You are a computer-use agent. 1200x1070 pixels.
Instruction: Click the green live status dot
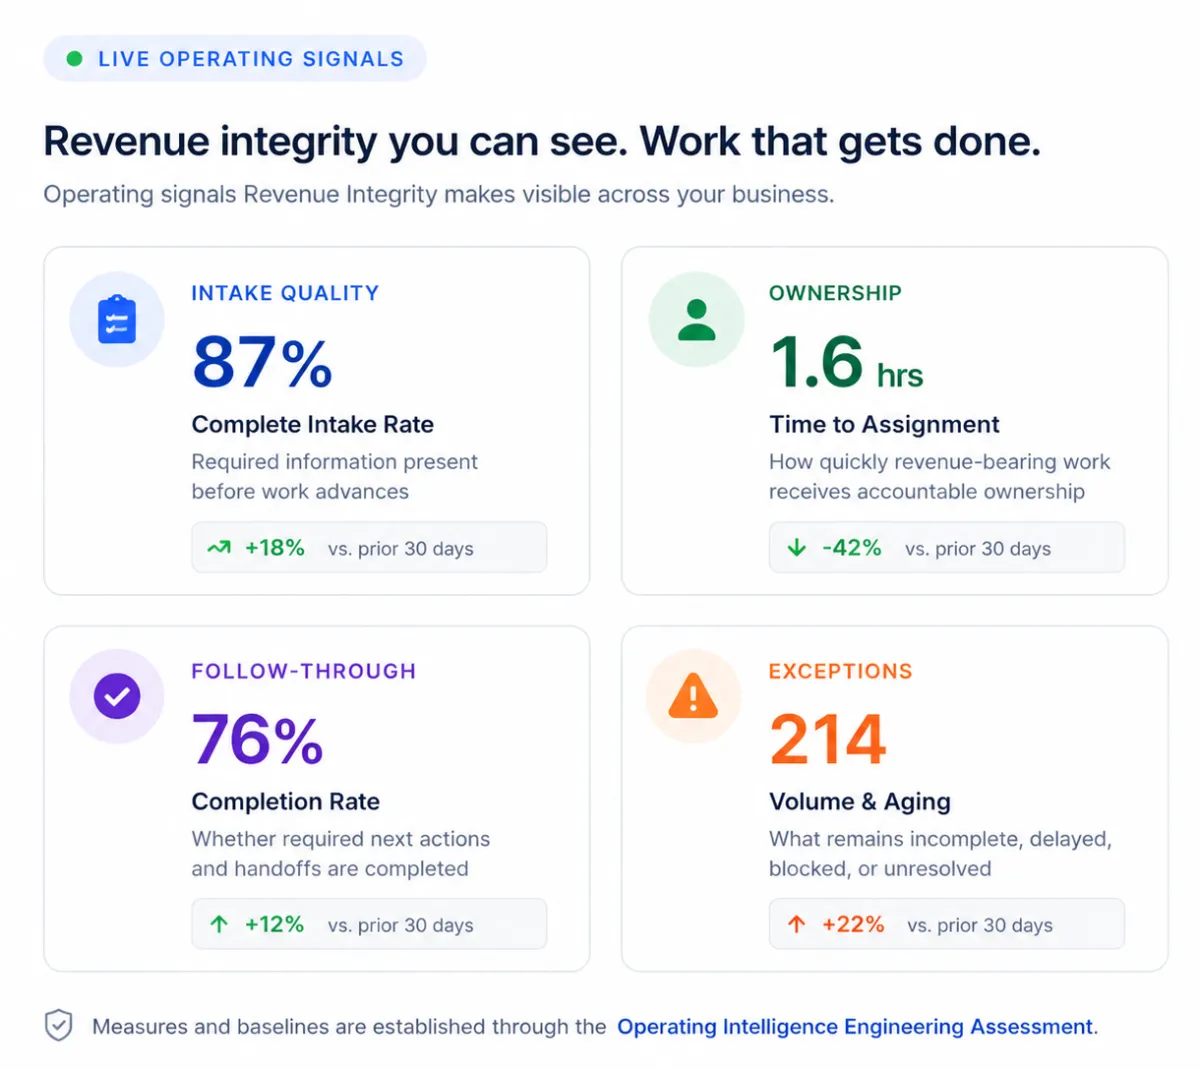point(74,59)
